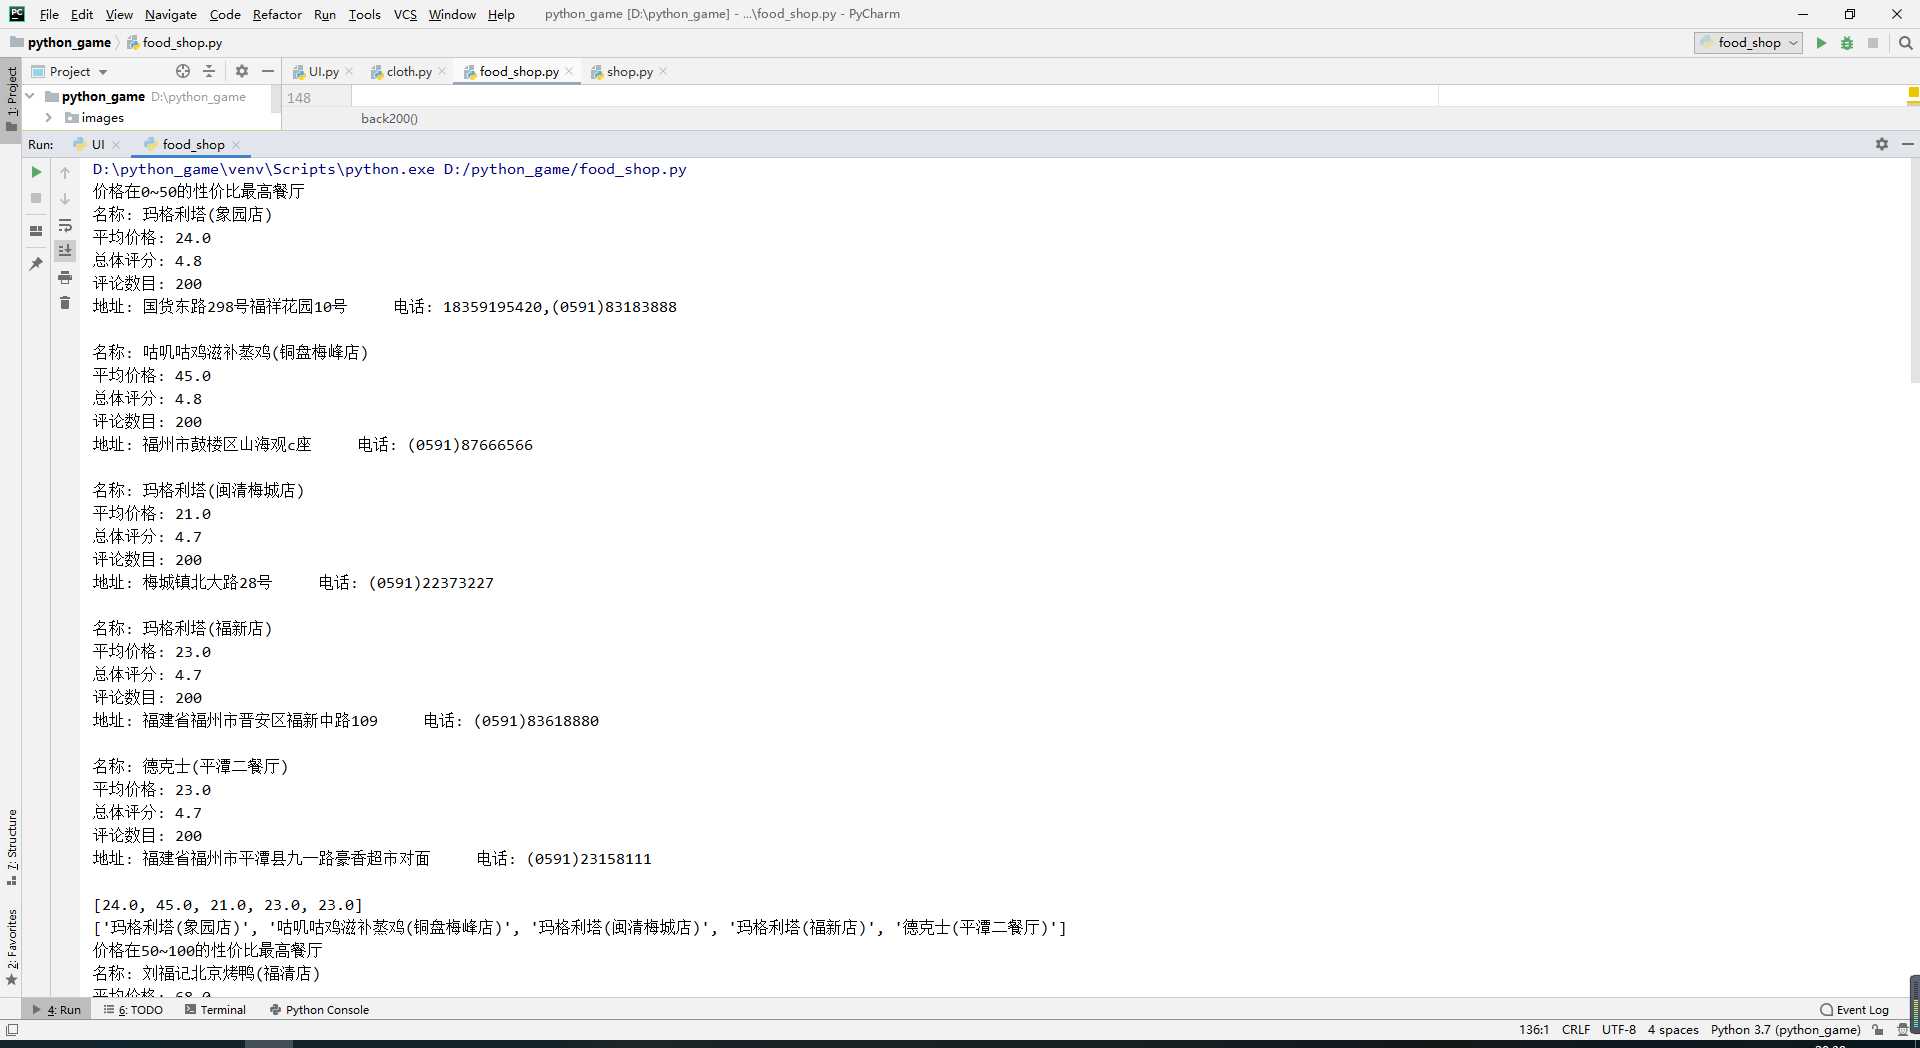
Task: Run food_shop using top toolbar play icon
Action: (x=1821, y=43)
